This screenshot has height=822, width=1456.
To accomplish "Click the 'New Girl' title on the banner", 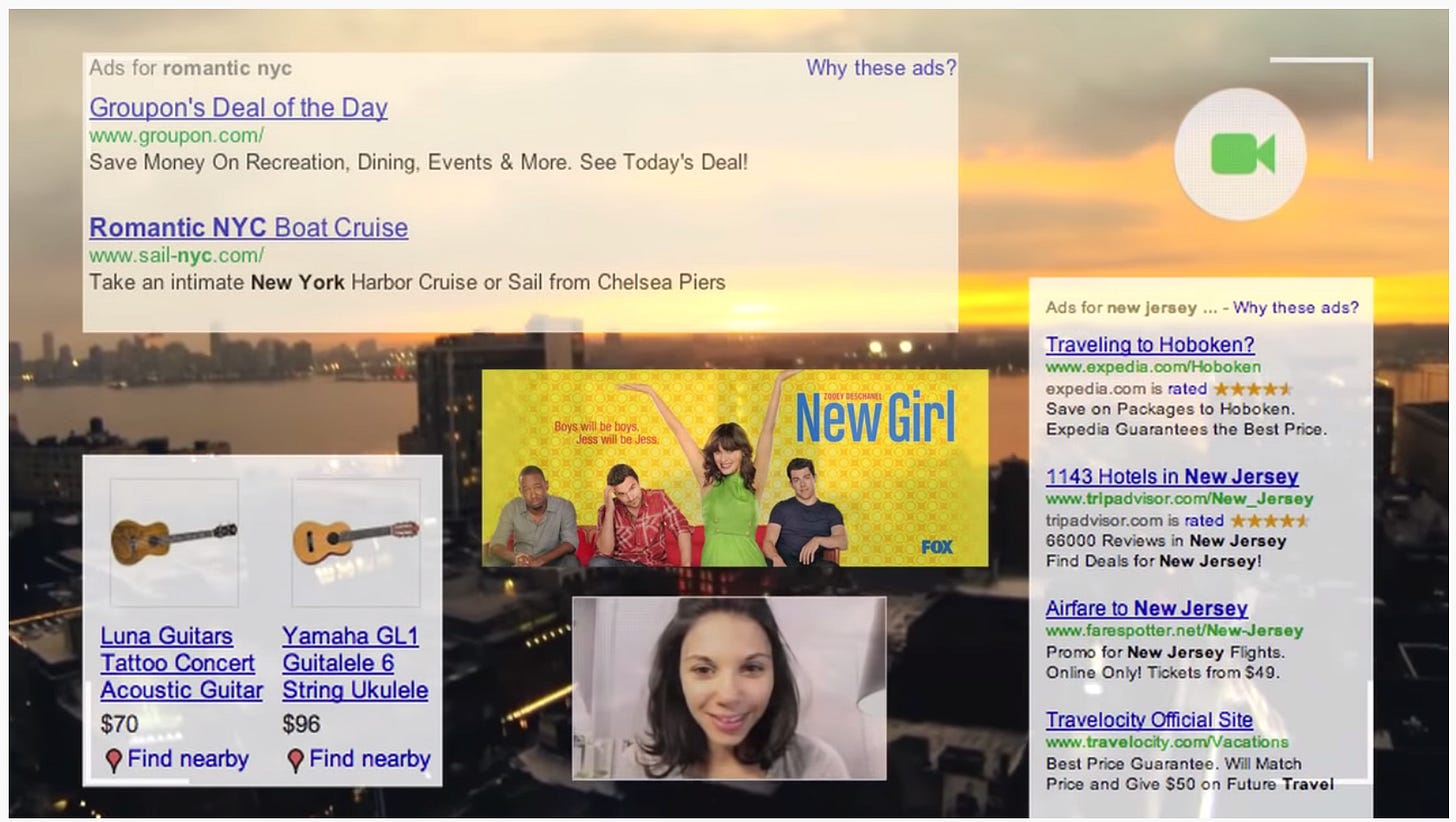I will click(x=875, y=416).
